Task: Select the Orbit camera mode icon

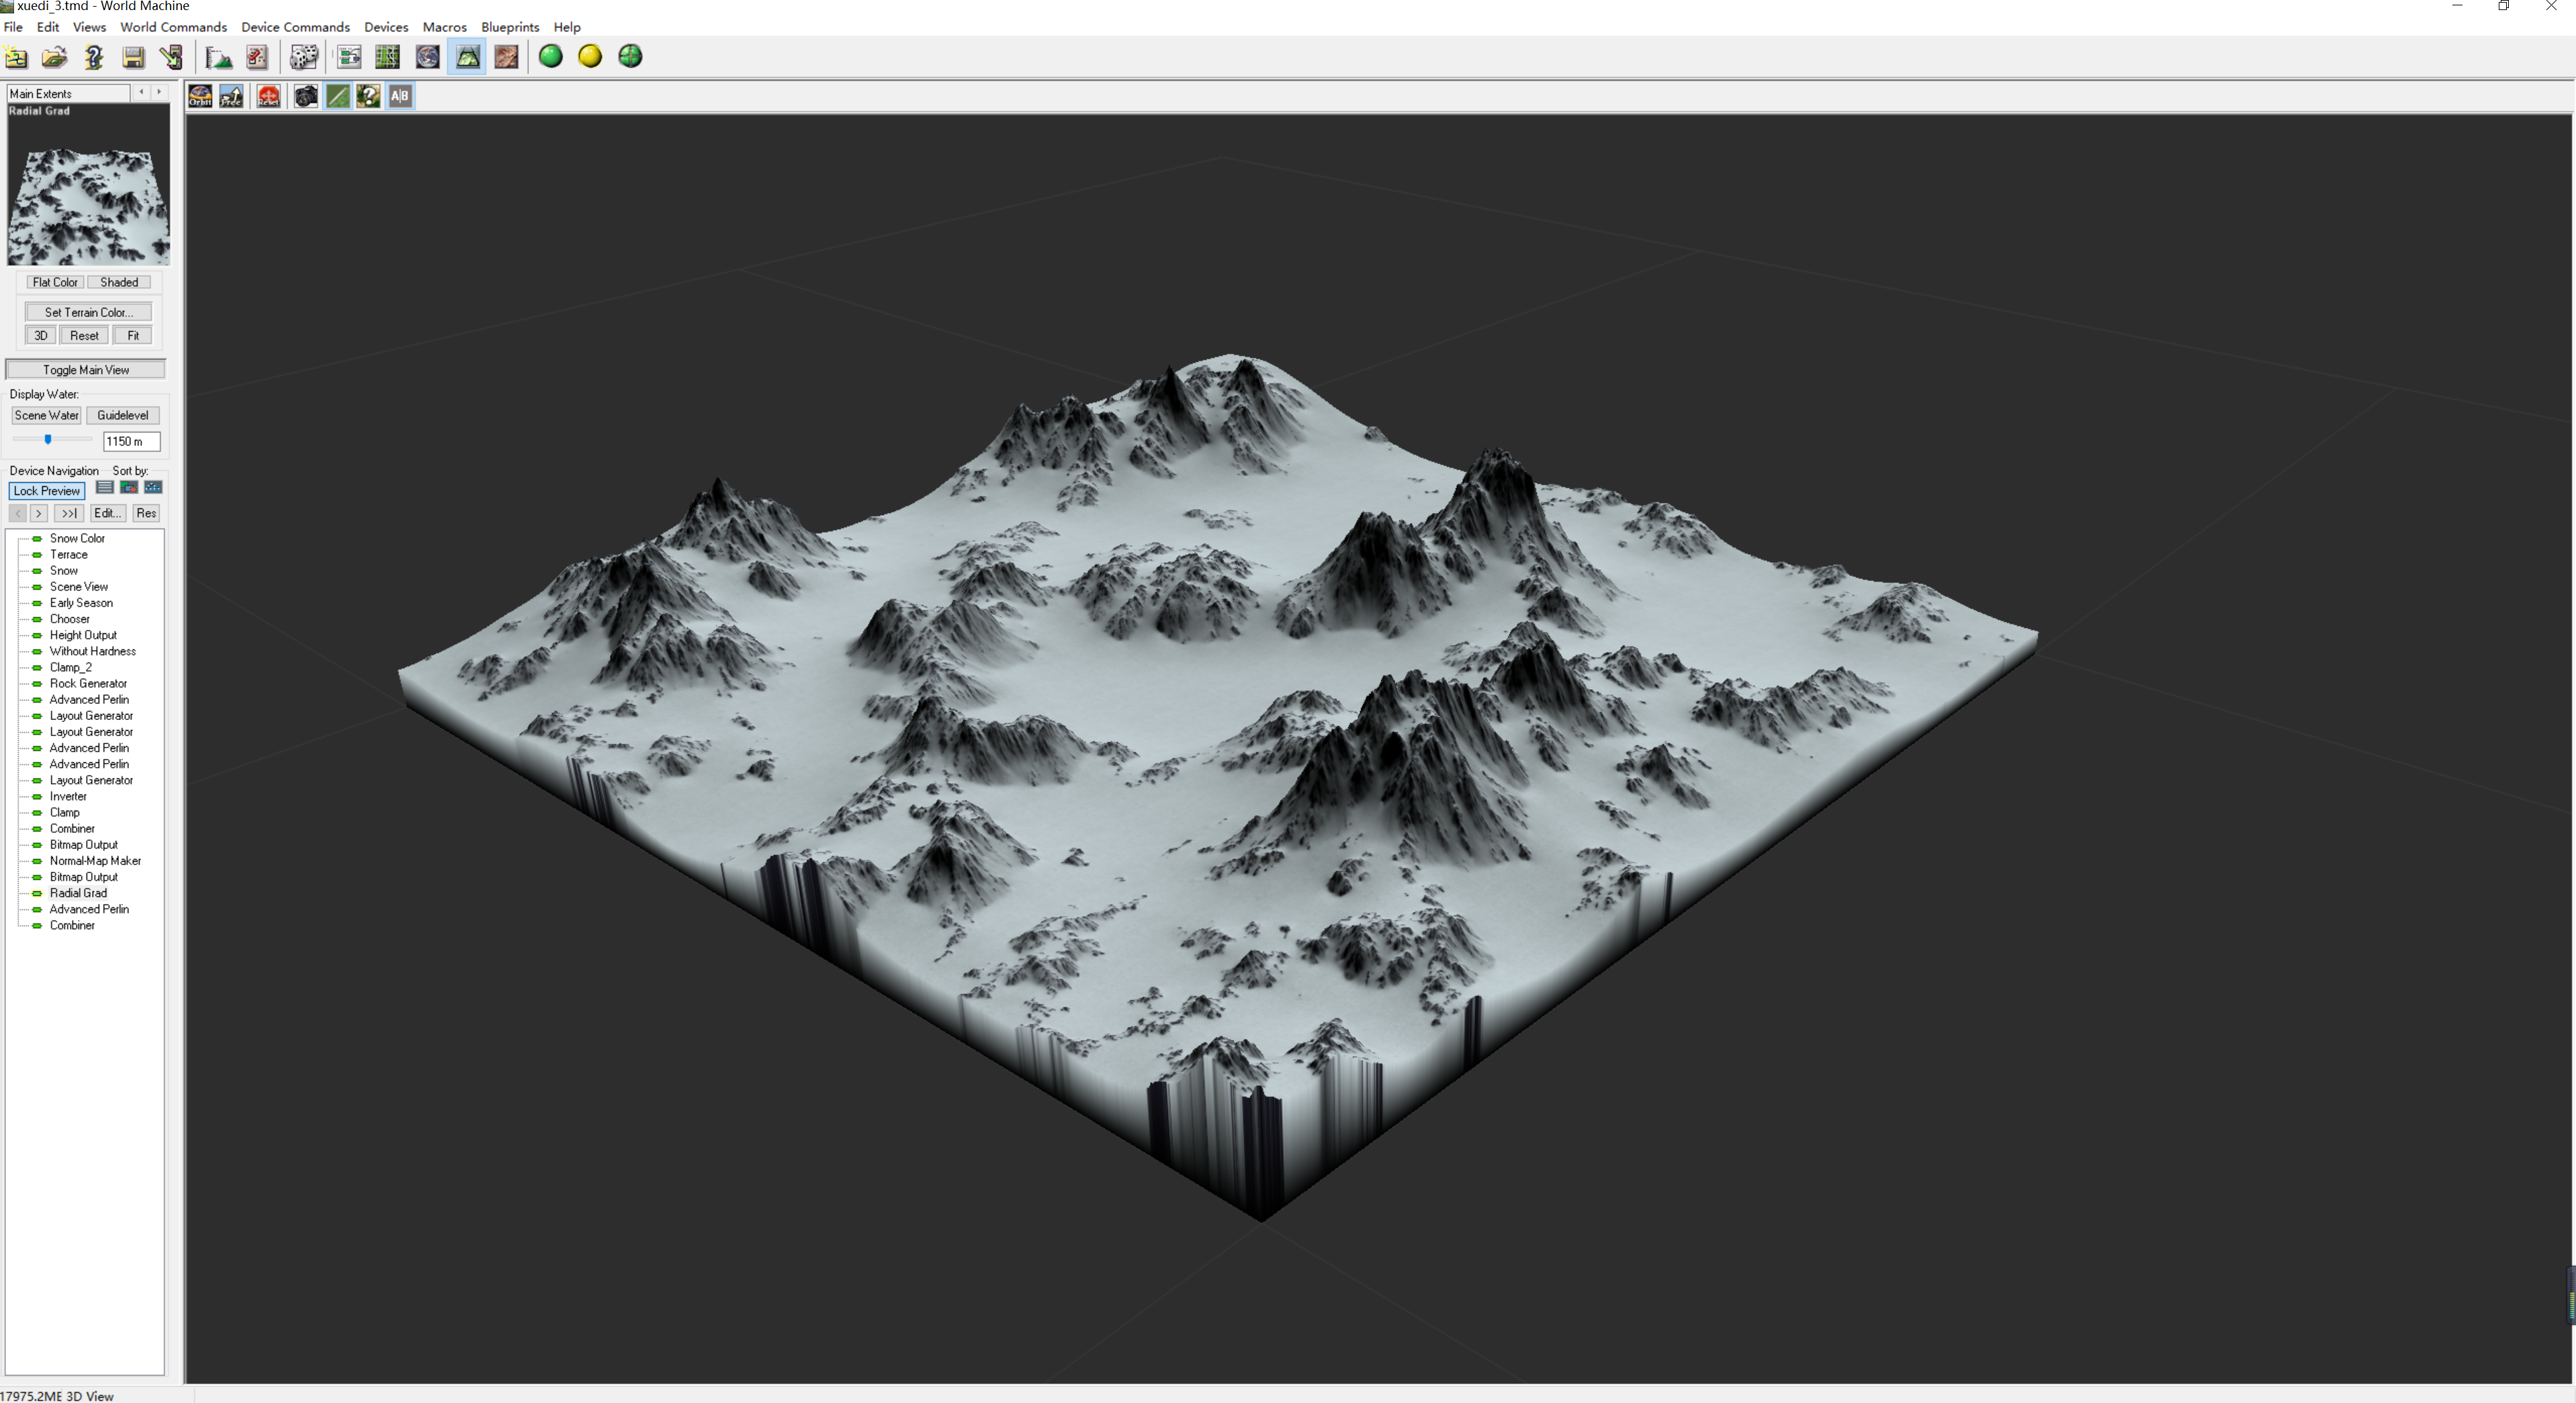Action: tap(201, 96)
